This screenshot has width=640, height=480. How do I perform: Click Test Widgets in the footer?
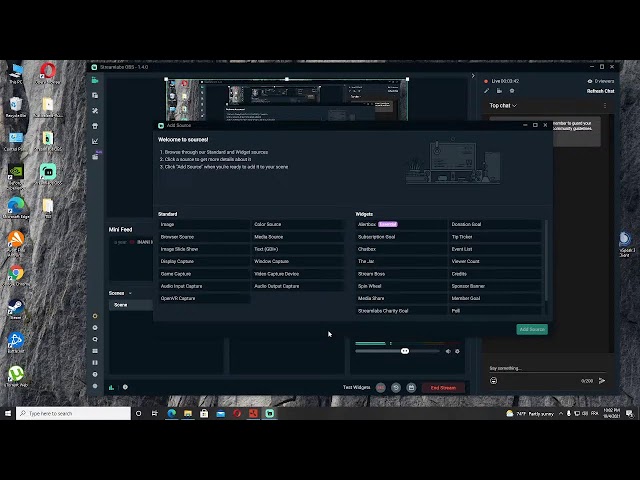pos(356,387)
